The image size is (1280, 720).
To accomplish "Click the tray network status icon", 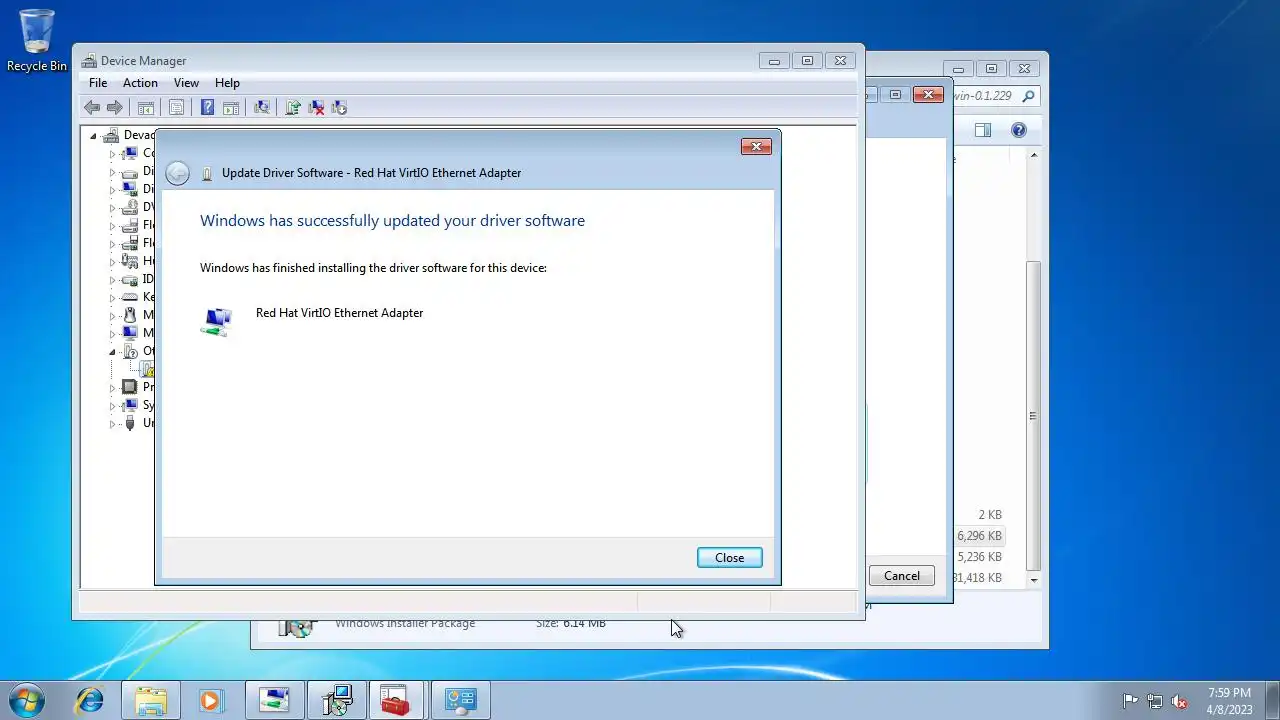I will [1155, 701].
